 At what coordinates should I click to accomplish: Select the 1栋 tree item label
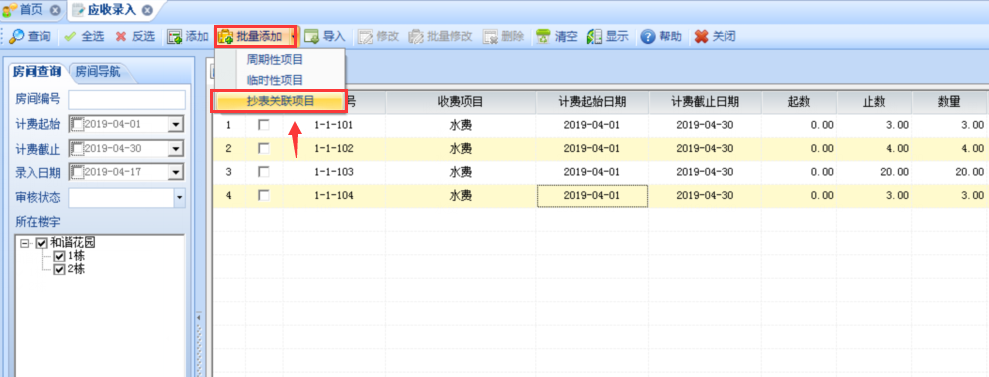76,256
